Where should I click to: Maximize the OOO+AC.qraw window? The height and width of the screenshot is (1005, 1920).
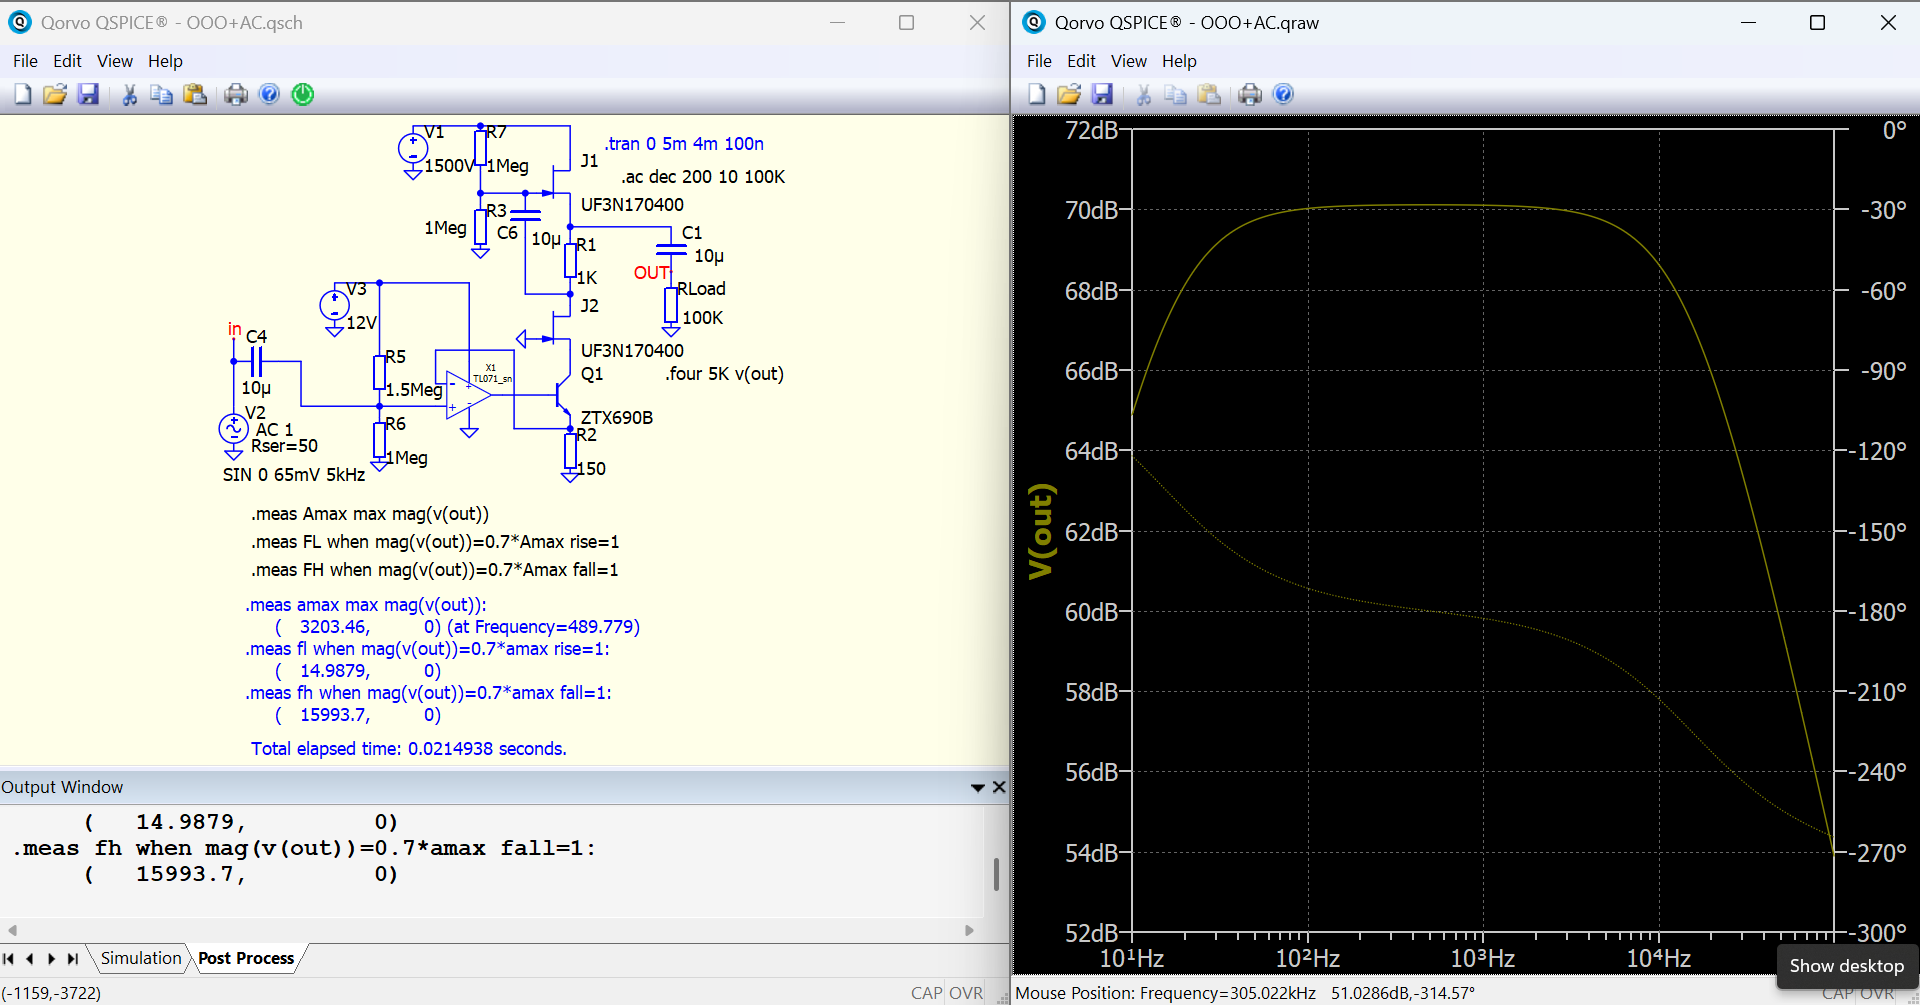coord(1818,22)
